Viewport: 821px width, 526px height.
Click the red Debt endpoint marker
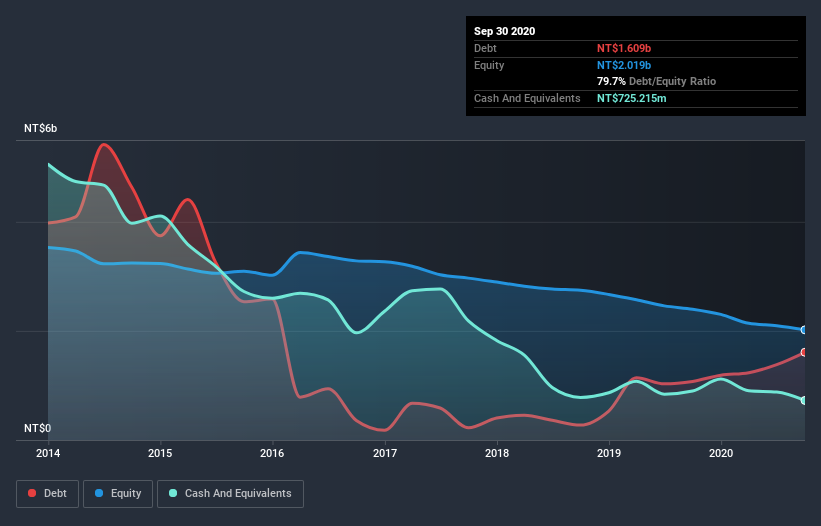point(804,352)
